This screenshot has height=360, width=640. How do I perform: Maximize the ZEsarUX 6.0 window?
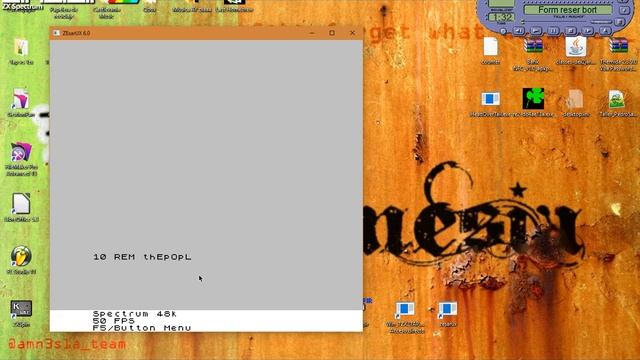coord(332,33)
